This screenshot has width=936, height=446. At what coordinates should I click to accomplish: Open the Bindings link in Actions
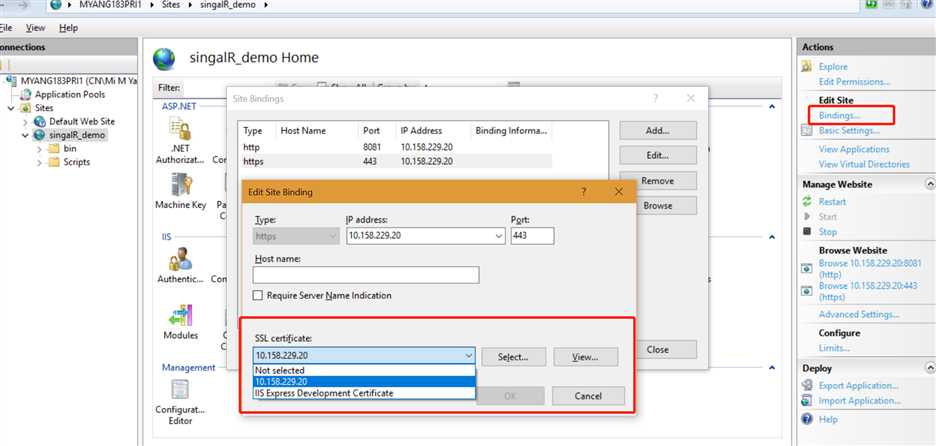pos(839,115)
